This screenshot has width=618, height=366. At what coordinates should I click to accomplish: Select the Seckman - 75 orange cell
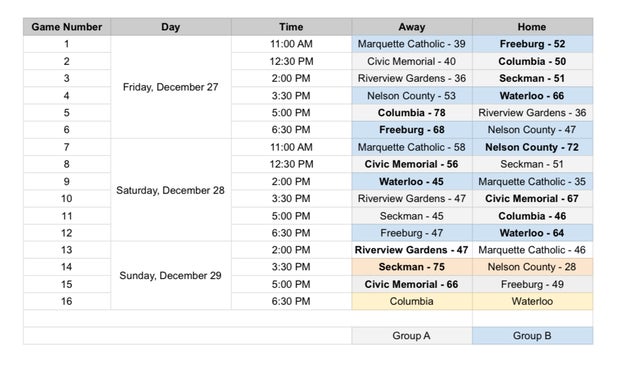click(x=412, y=267)
